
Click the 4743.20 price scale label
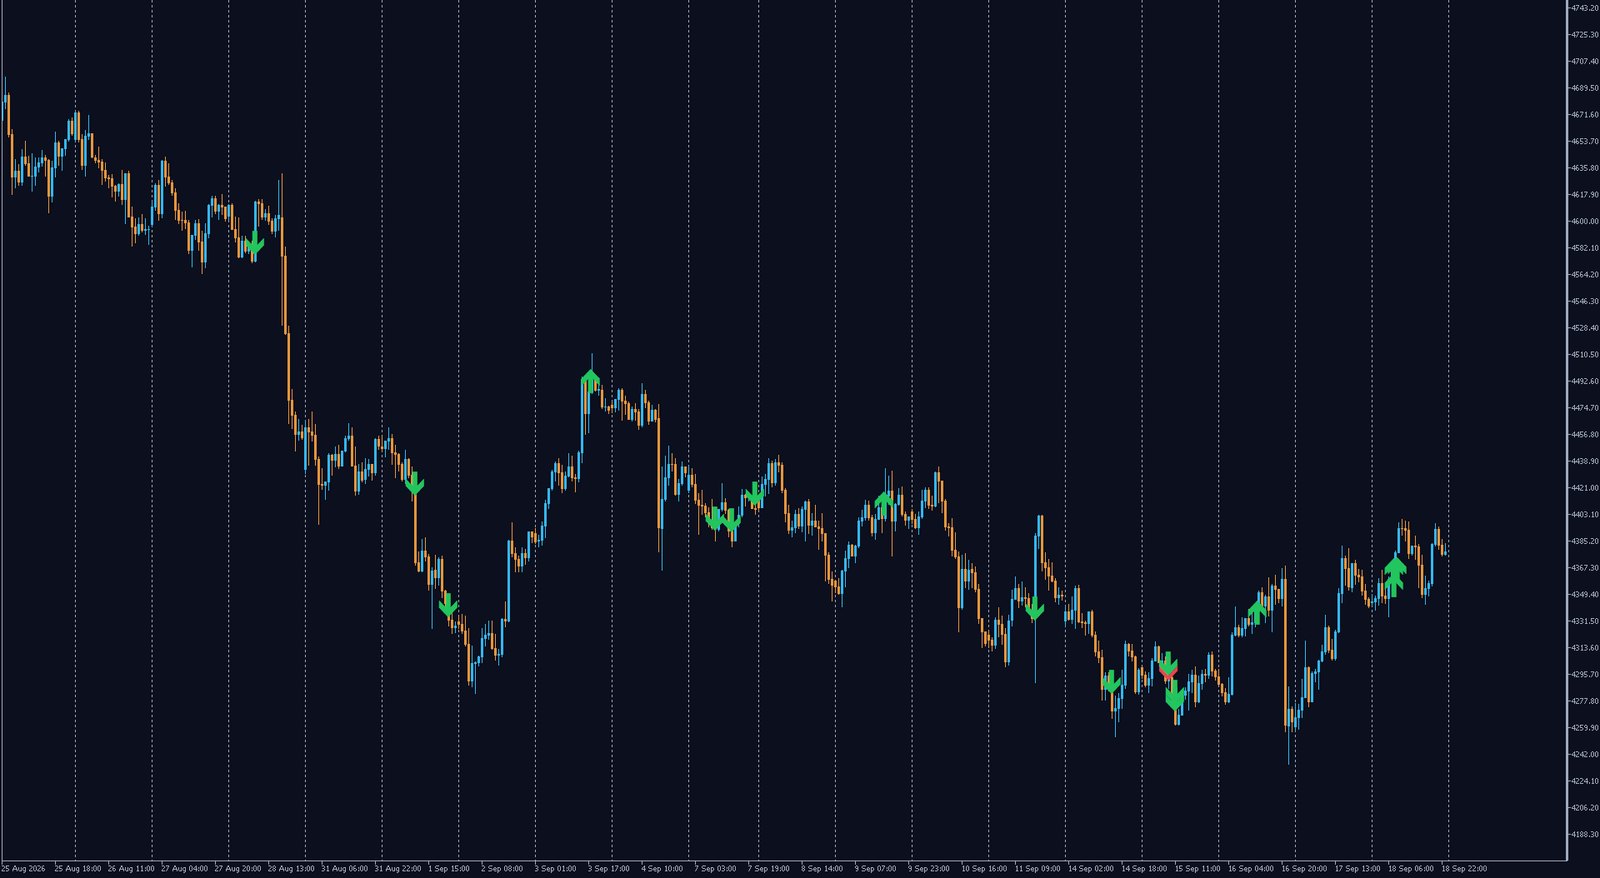coord(1585,8)
